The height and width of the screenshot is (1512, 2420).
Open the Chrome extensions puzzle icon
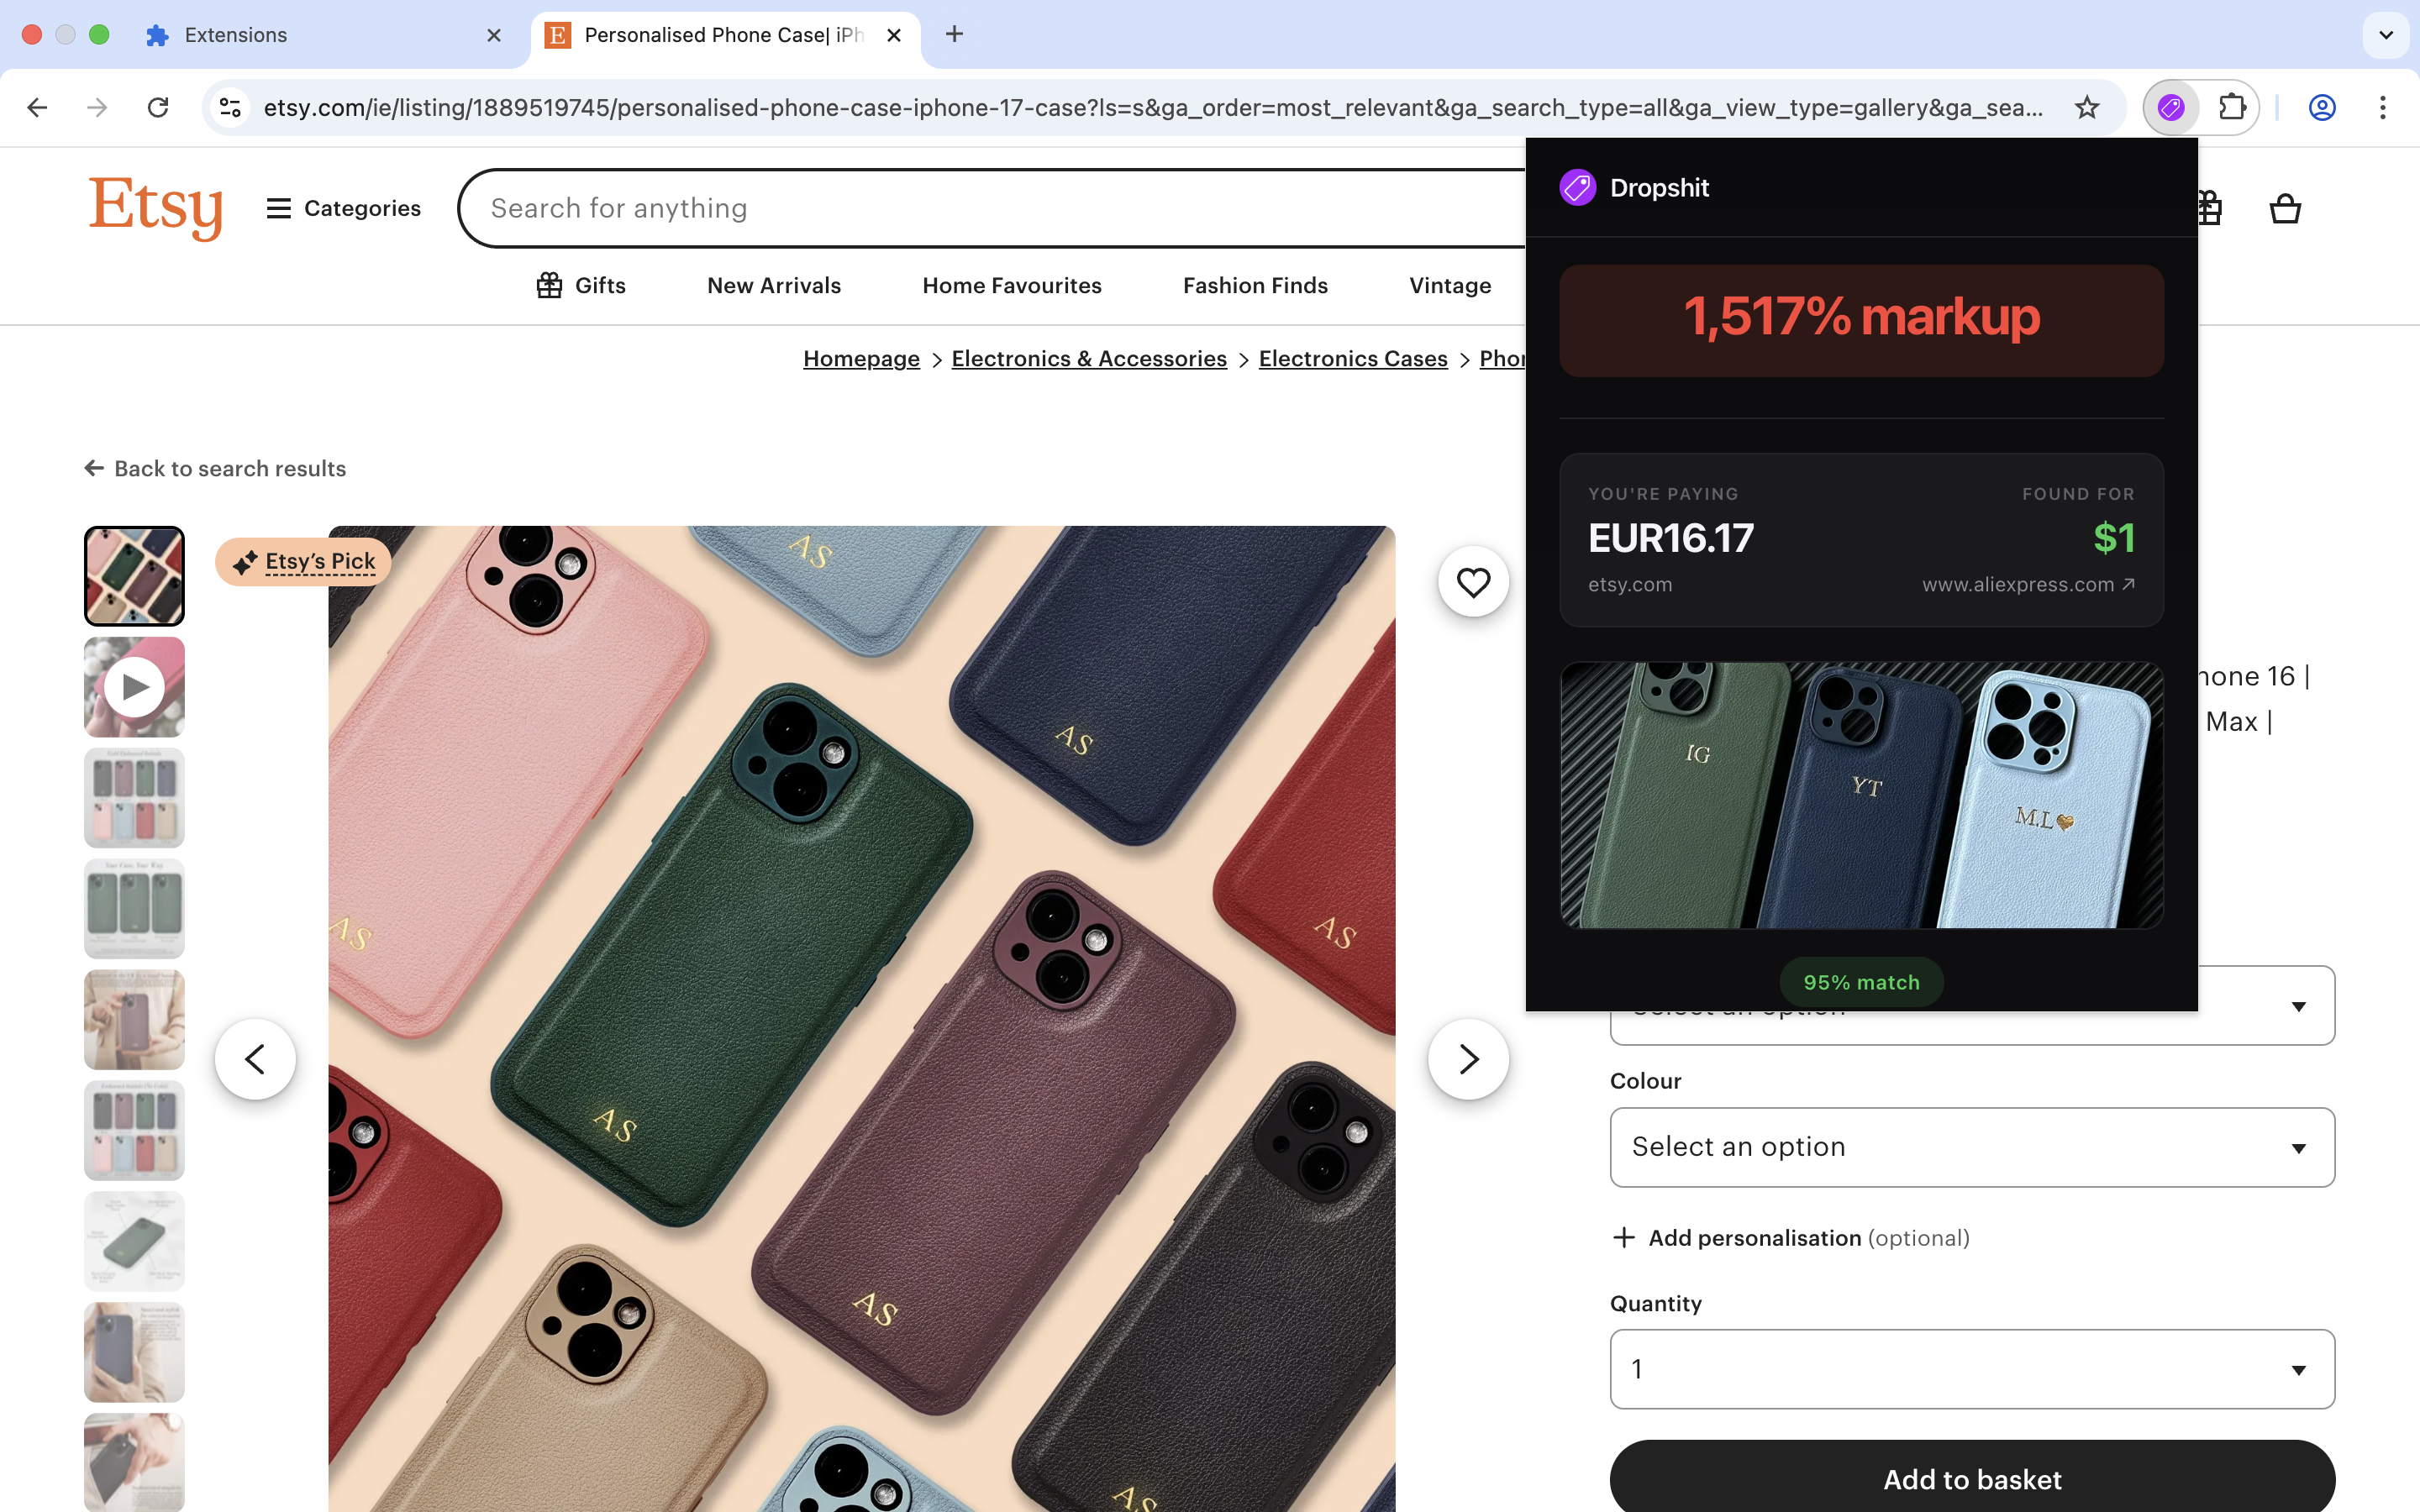2232,107
